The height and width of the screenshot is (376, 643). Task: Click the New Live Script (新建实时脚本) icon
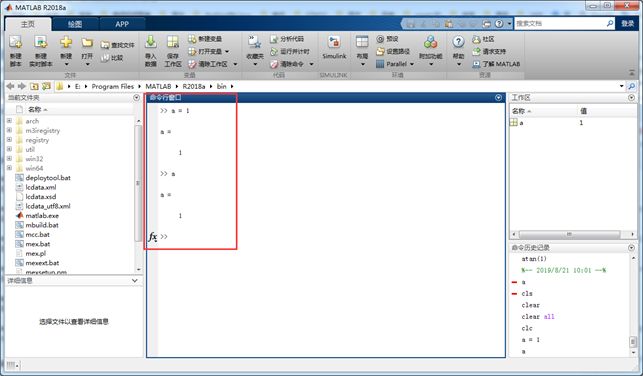pyautogui.click(x=41, y=42)
